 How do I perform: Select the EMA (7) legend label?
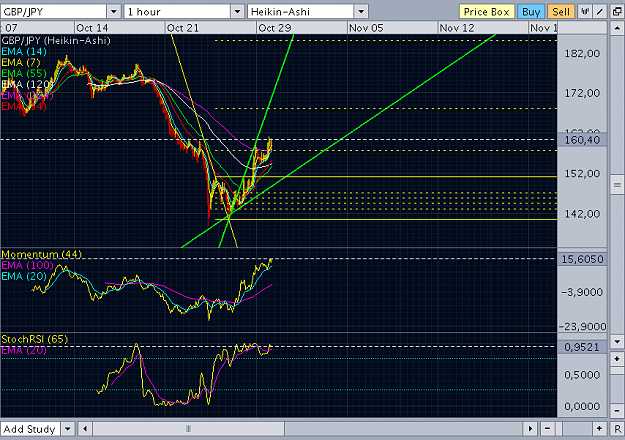point(21,63)
